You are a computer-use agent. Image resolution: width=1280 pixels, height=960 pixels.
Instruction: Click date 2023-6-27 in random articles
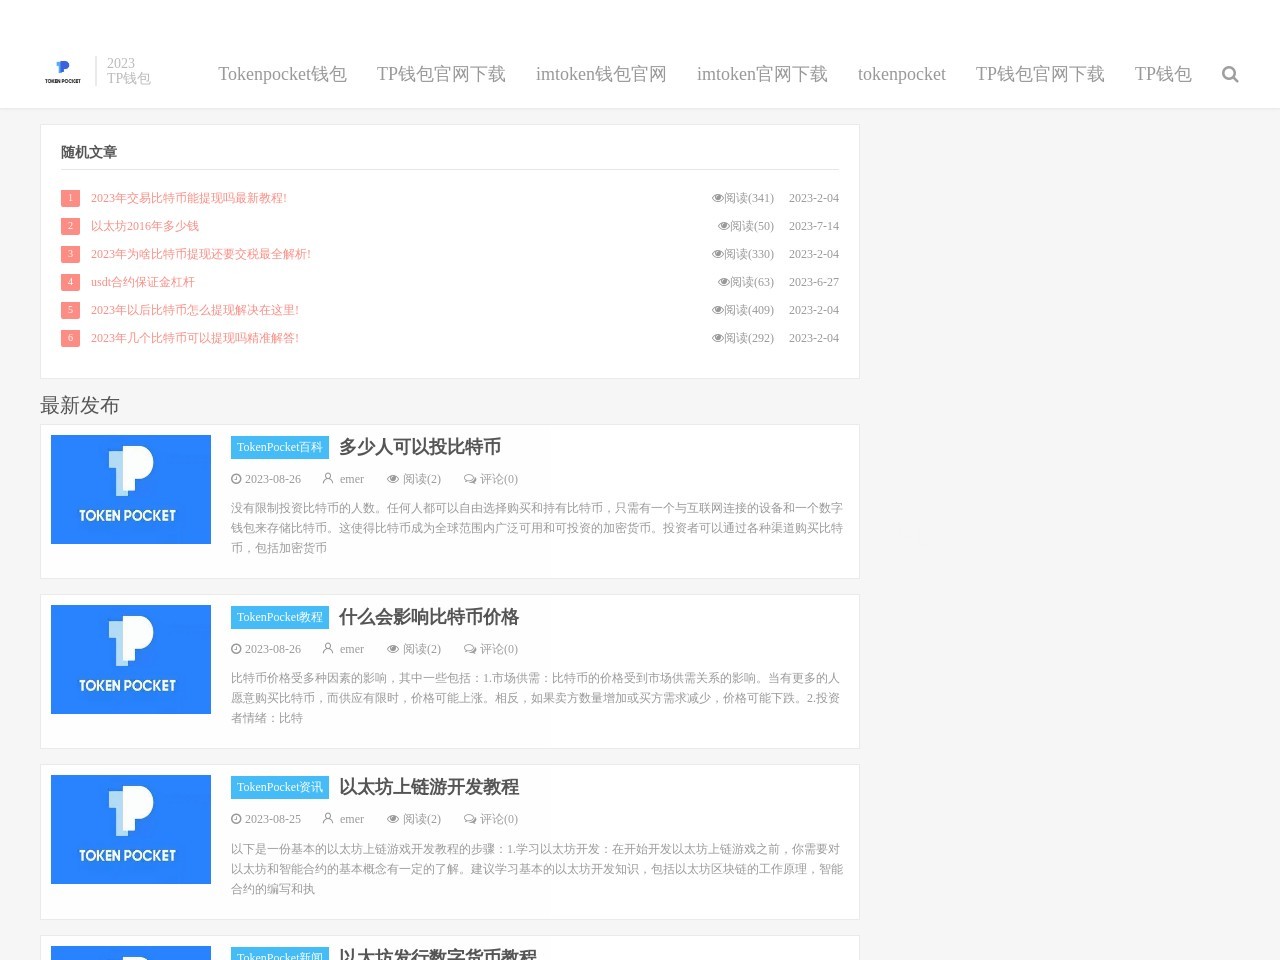(814, 282)
